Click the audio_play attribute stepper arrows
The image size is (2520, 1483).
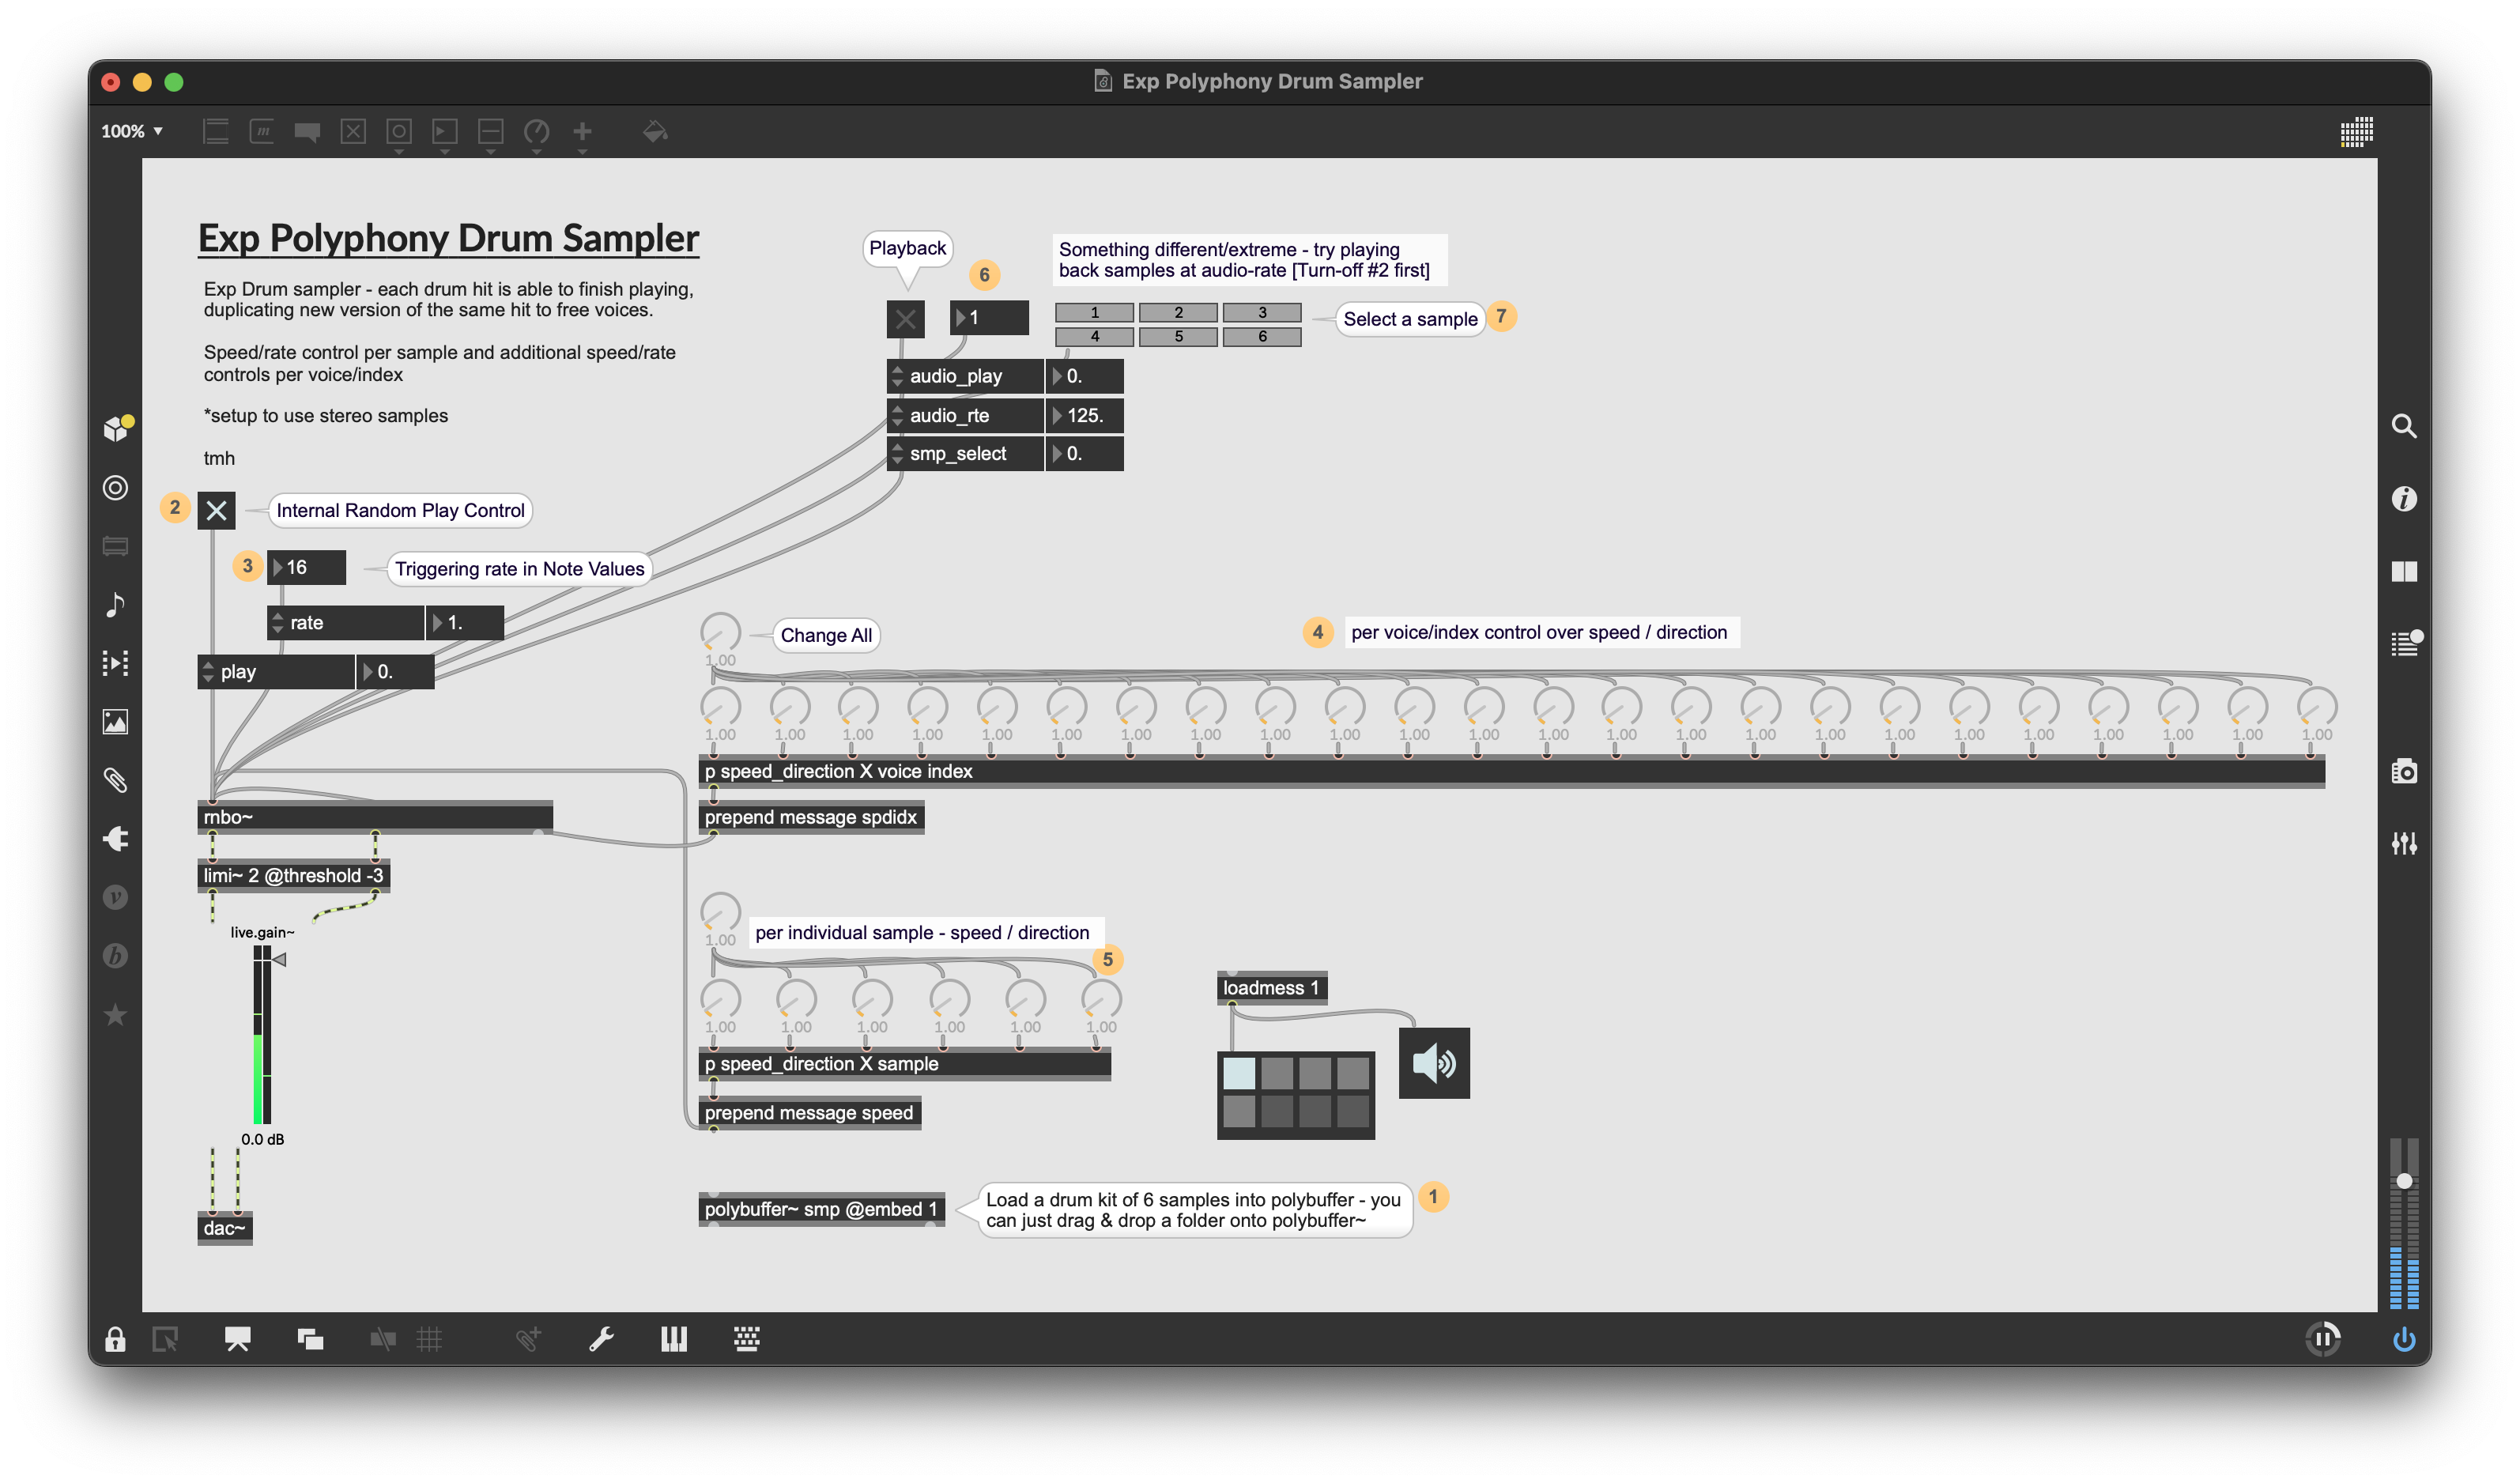tap(897, 376)
